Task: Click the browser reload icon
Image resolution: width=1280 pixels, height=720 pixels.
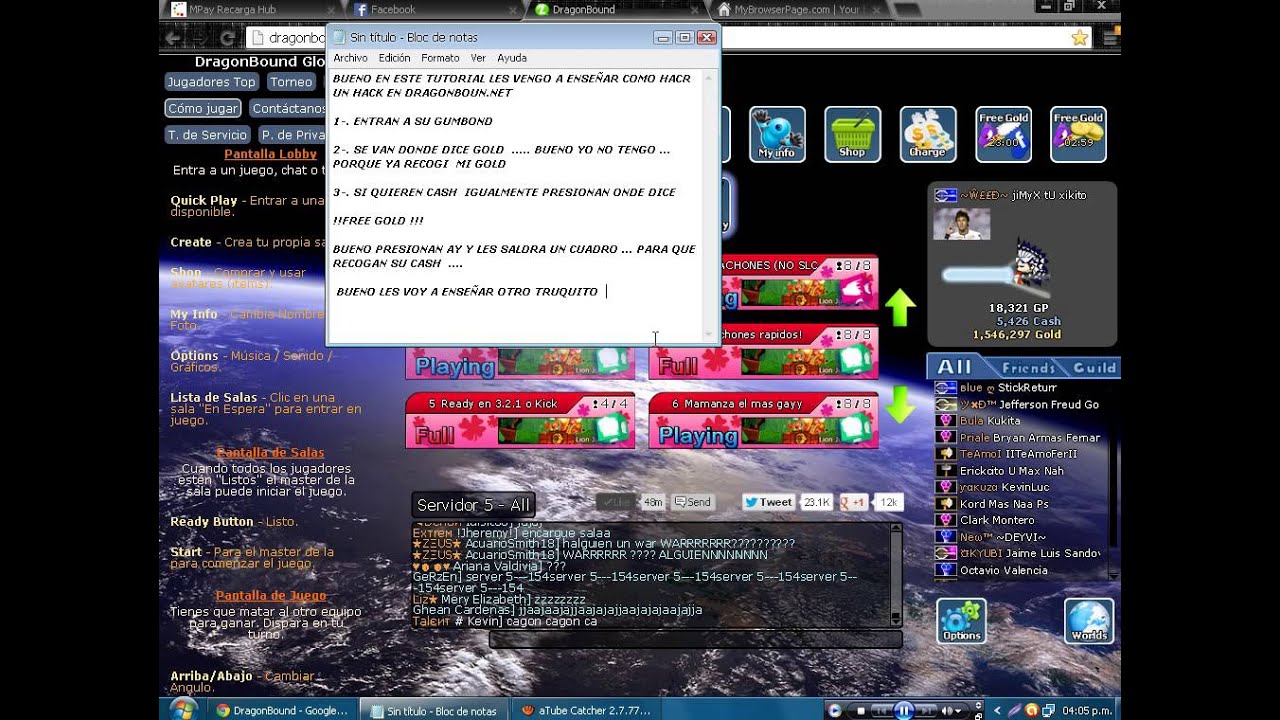Action: click(227, 38)
